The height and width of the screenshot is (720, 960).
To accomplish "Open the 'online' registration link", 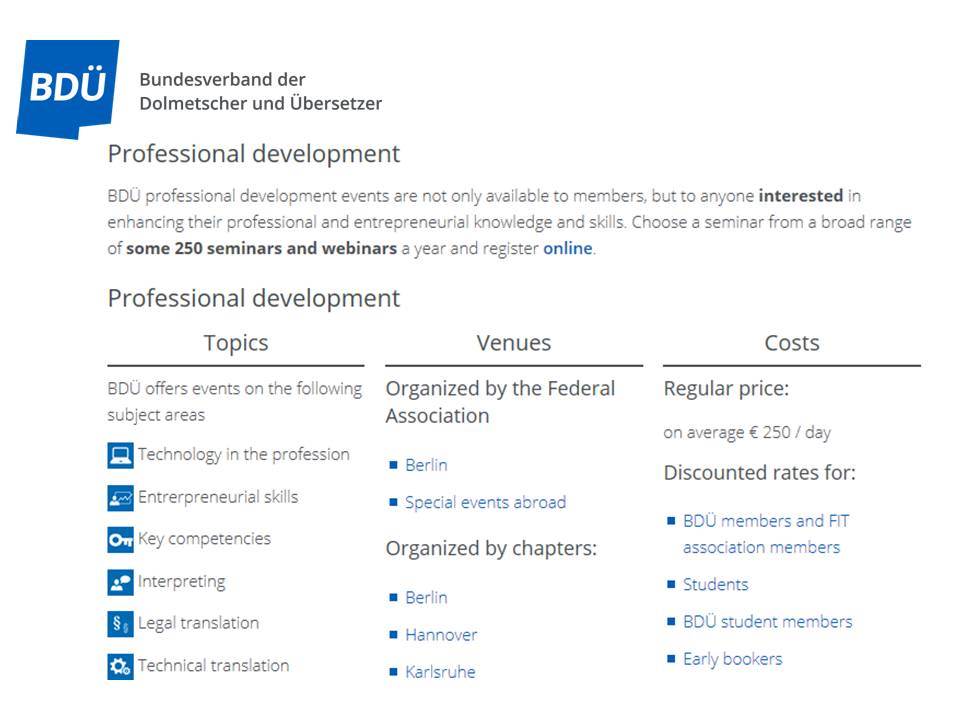I will tap(568, 249).
